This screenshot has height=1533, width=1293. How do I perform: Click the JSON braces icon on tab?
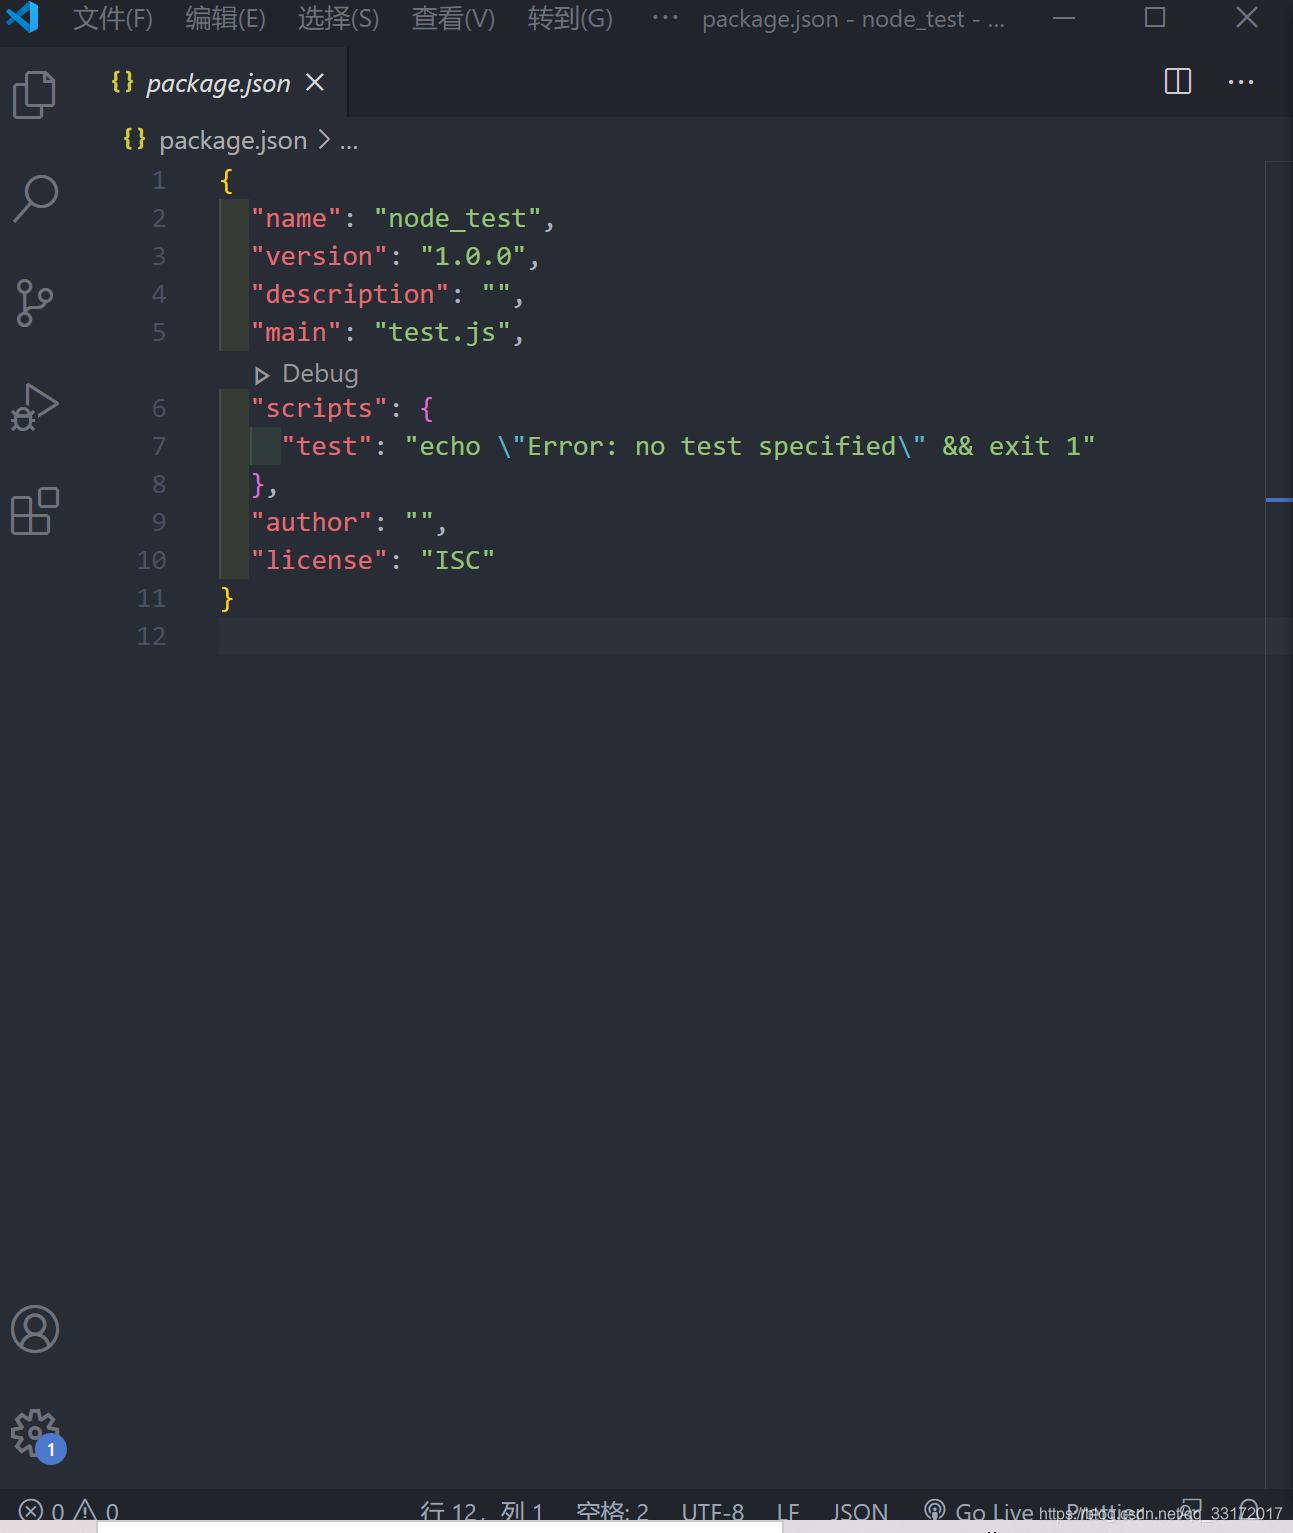[122, 81]
